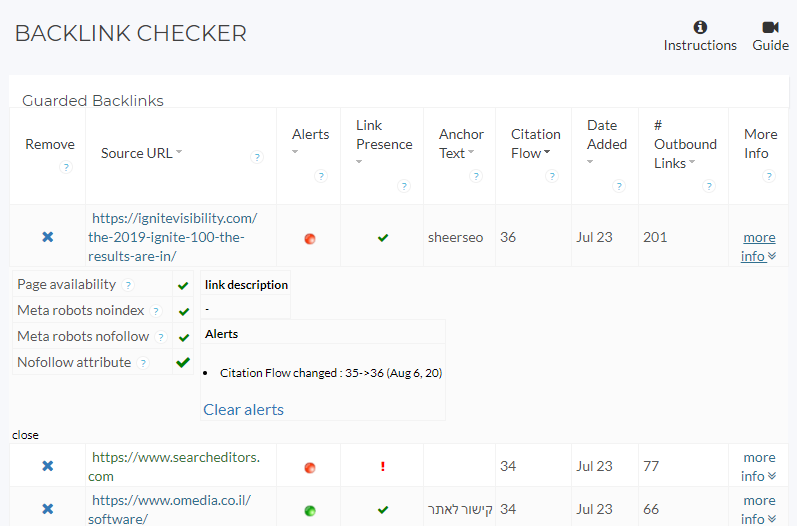Open help tooltip for Anchor Text column

pos(475,176)
